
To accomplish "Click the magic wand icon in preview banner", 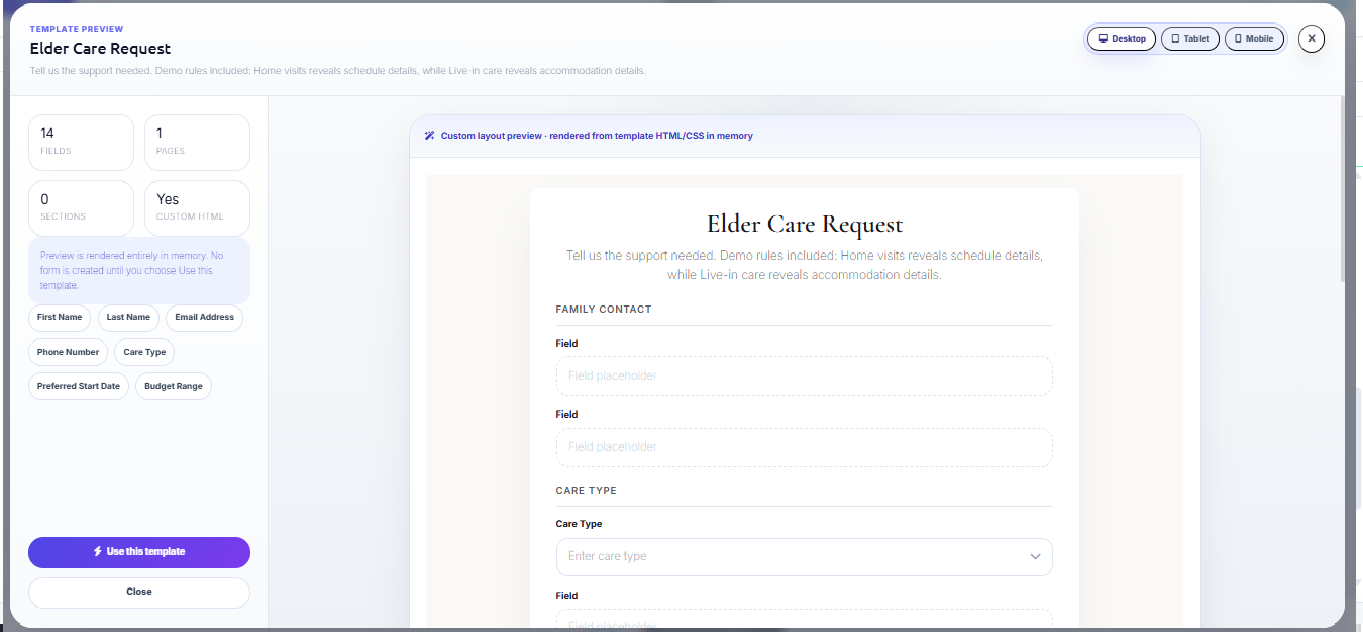I will point(429,136).
